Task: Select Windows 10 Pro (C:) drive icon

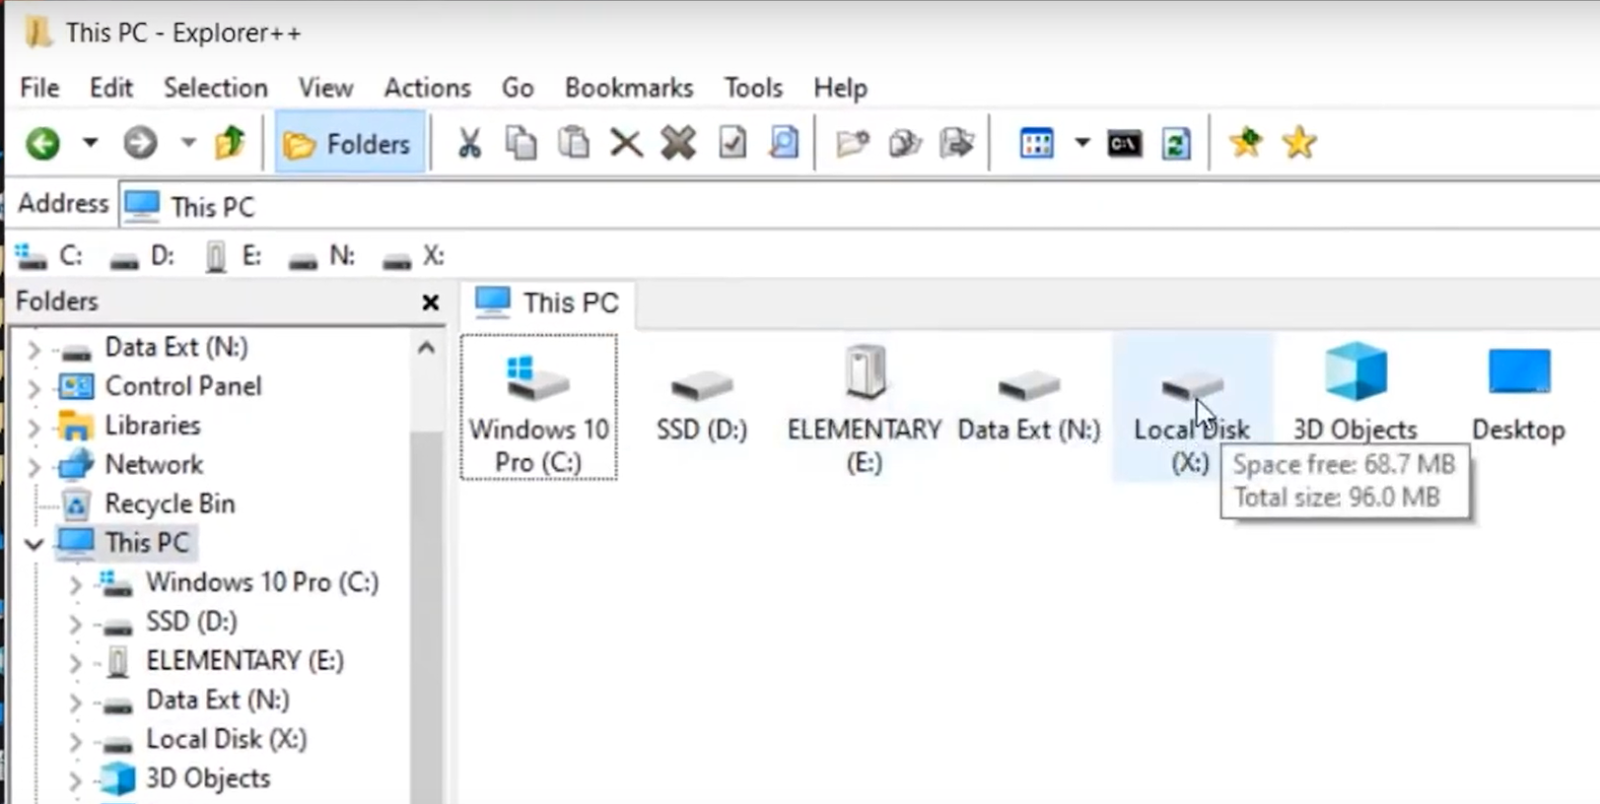Action: 539,408
